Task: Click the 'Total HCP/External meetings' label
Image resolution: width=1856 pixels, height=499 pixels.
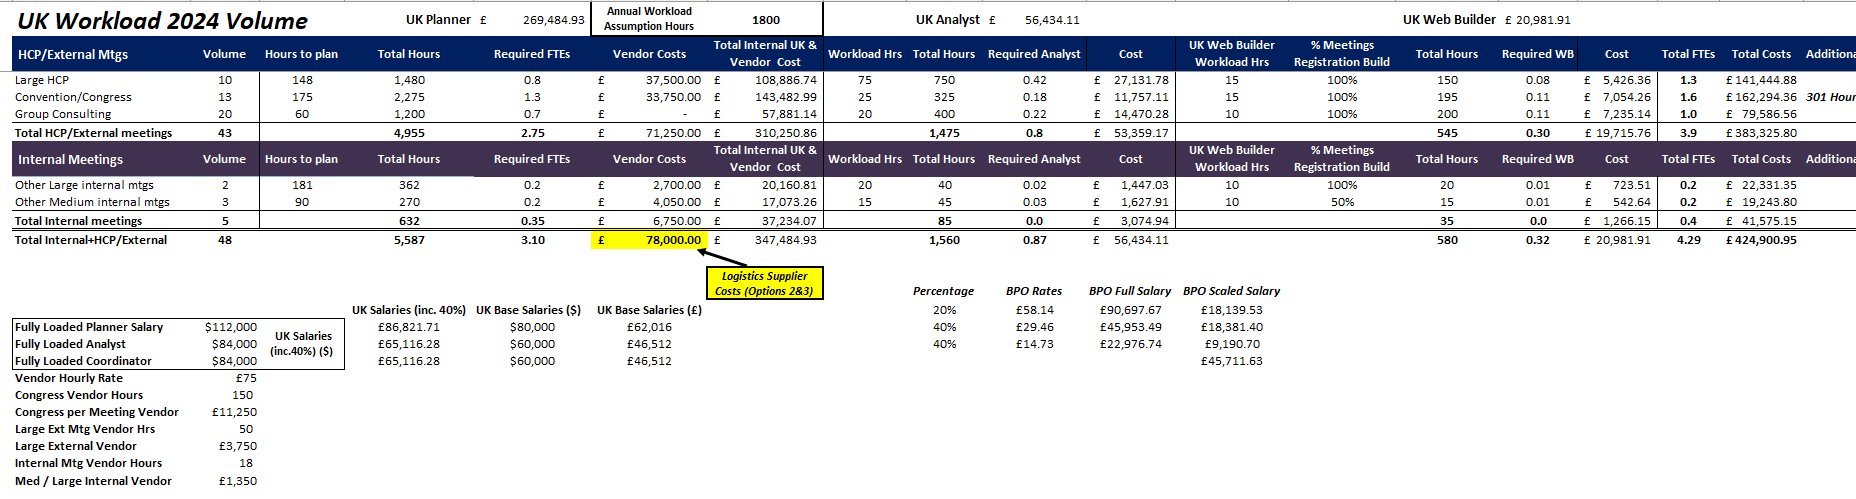Action: pyautogui.click(x=93, y=133)
